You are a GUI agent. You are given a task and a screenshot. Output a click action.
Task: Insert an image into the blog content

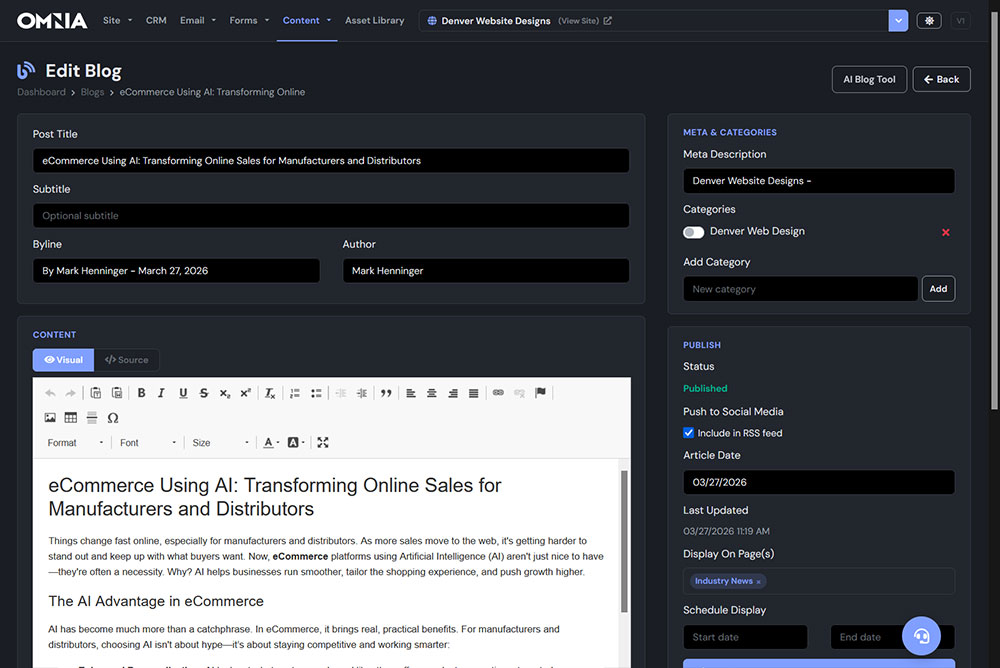(x=50, y=417)
